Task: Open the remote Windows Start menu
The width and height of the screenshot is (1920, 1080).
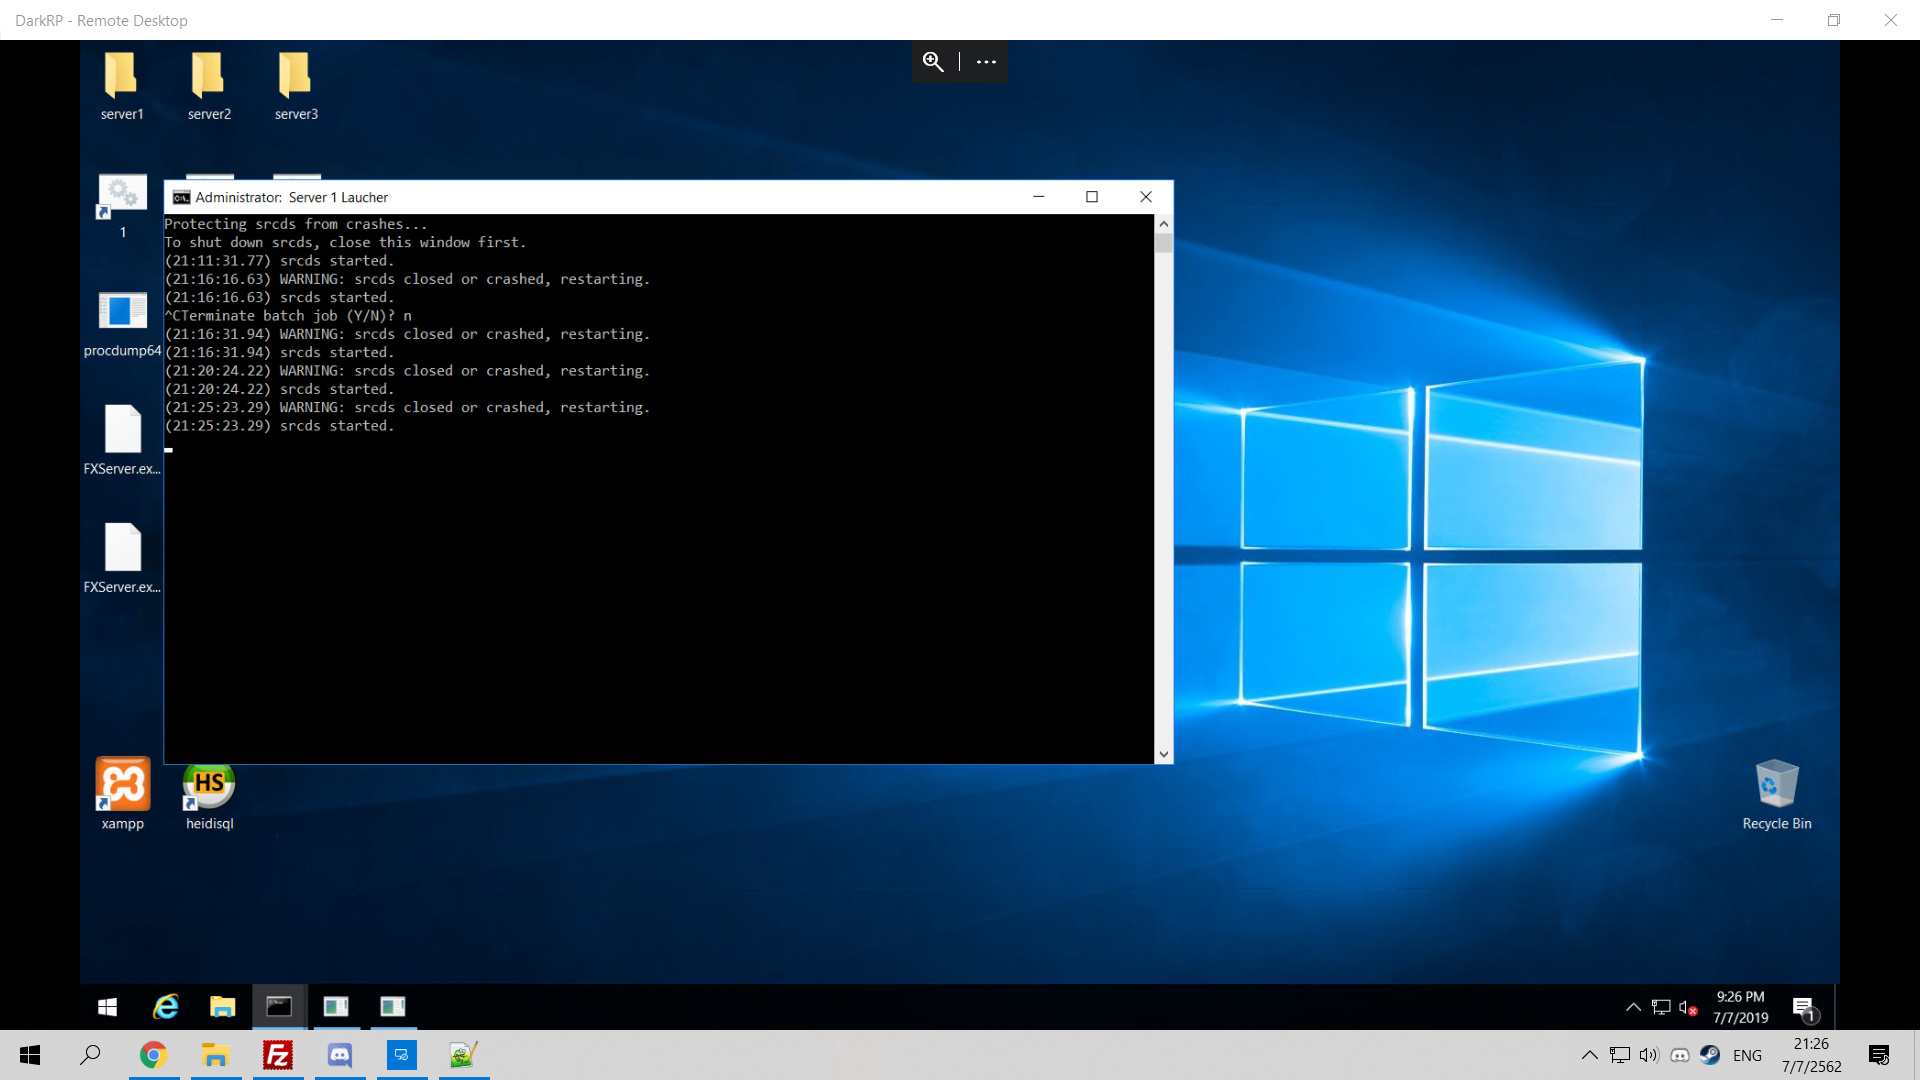Action: [x=107, y=1007]
